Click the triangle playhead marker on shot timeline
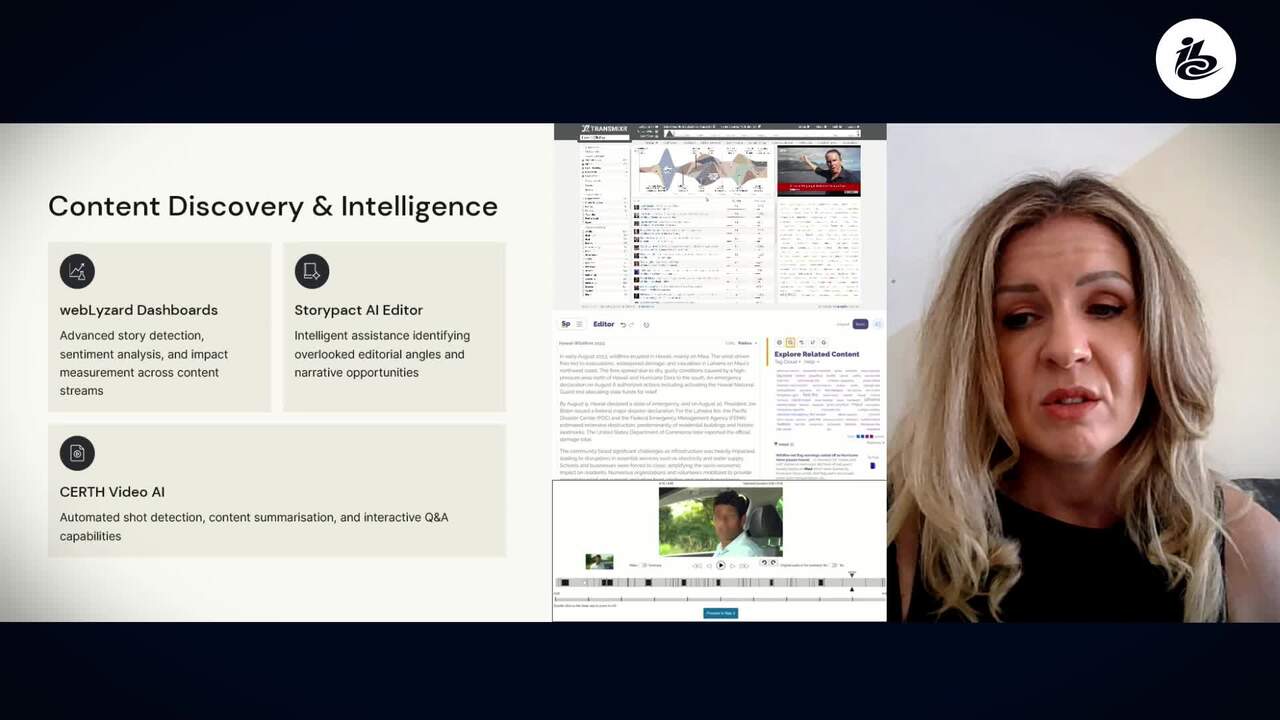The height and width of the screenshot is (720, 1280). click(x=852, y=574)
